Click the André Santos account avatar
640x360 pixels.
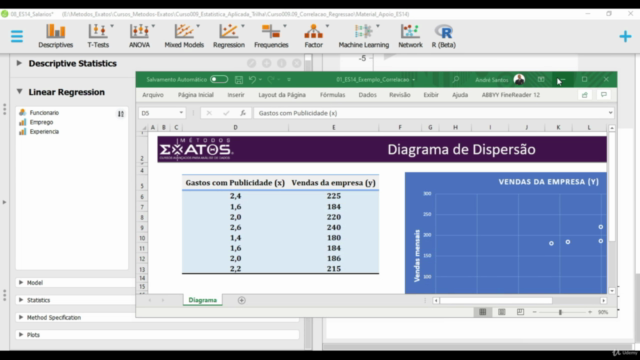[x=519, y=80]
